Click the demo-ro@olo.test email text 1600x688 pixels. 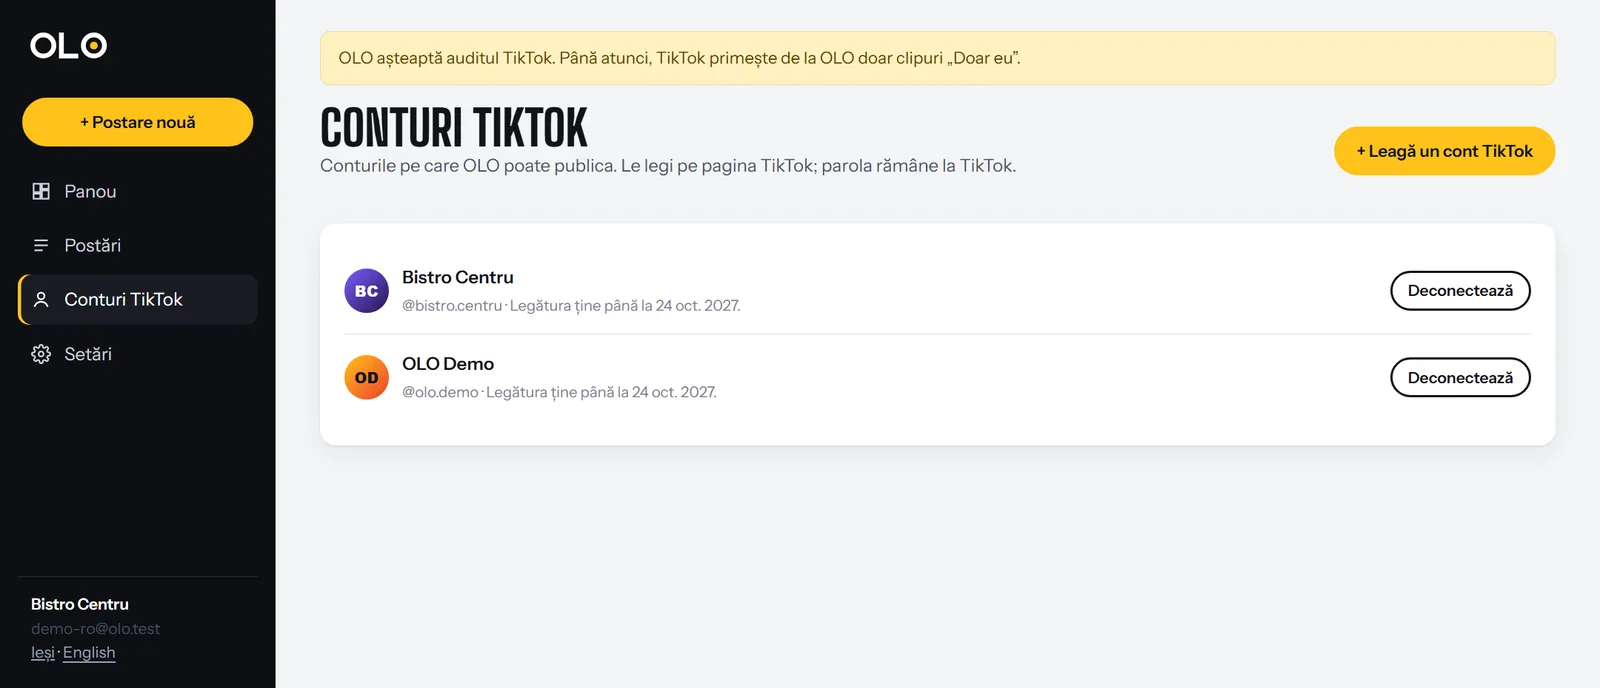tap(95, 629)
